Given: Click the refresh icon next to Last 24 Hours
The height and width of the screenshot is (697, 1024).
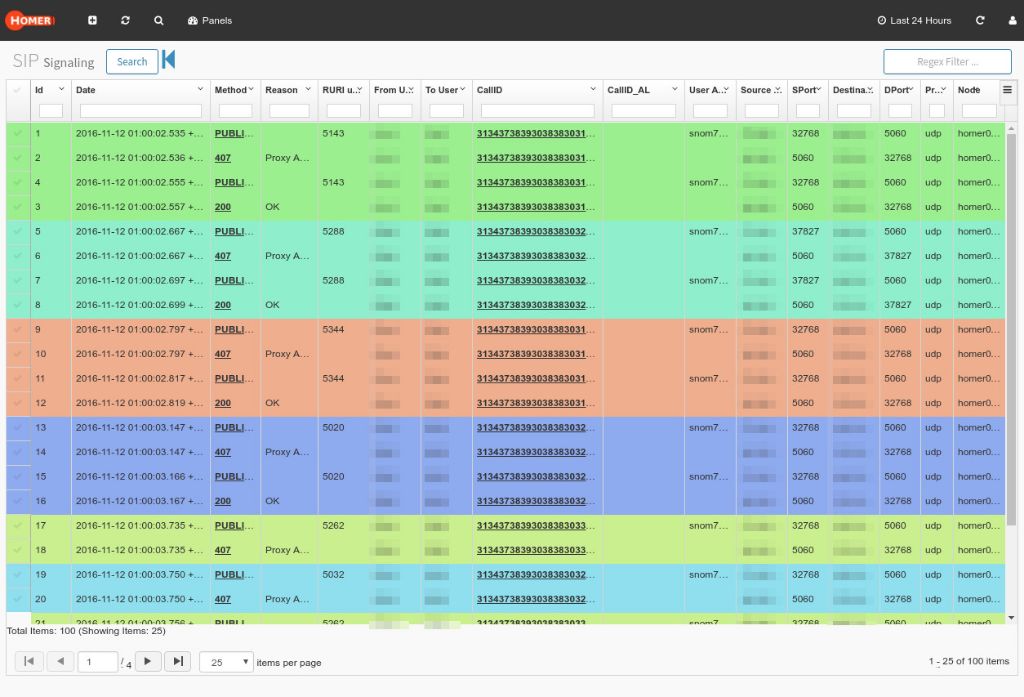Looking at the screenshot, I should point(980,20).
